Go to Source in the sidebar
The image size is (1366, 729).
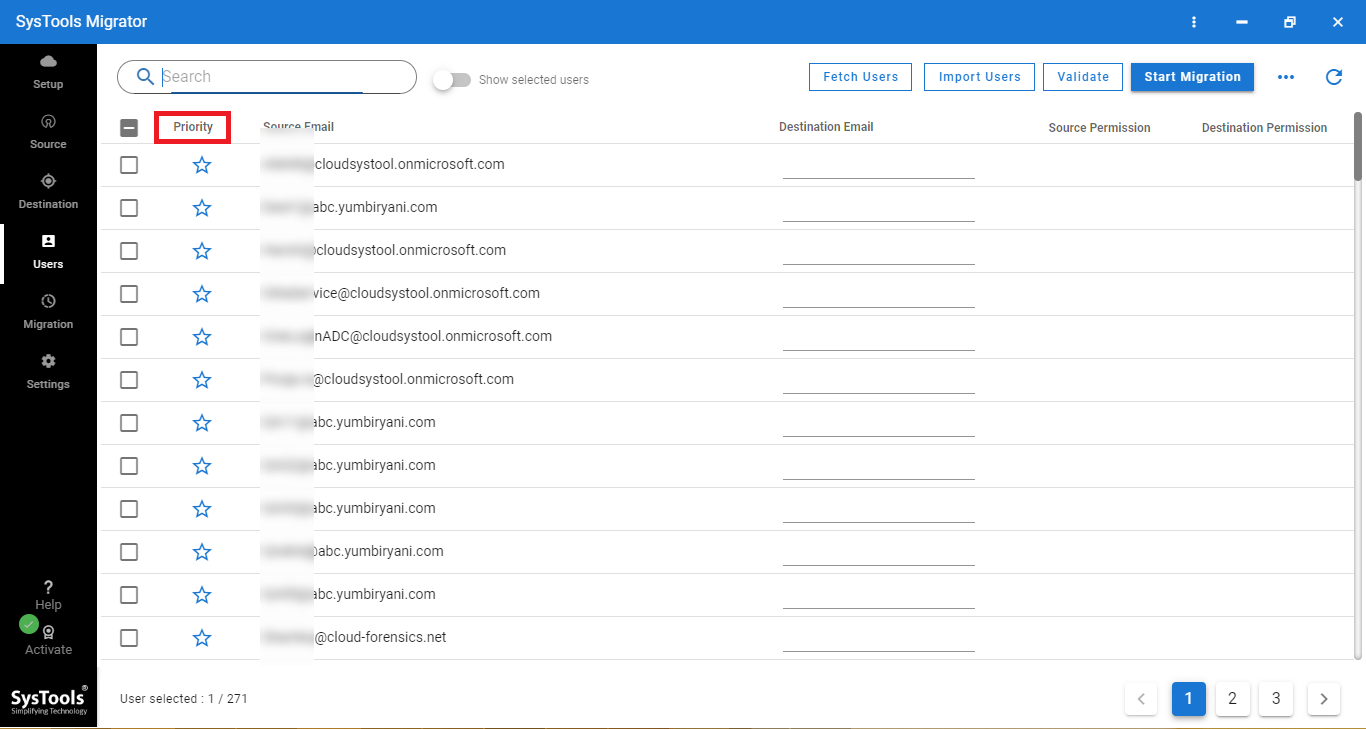point(48,132)
